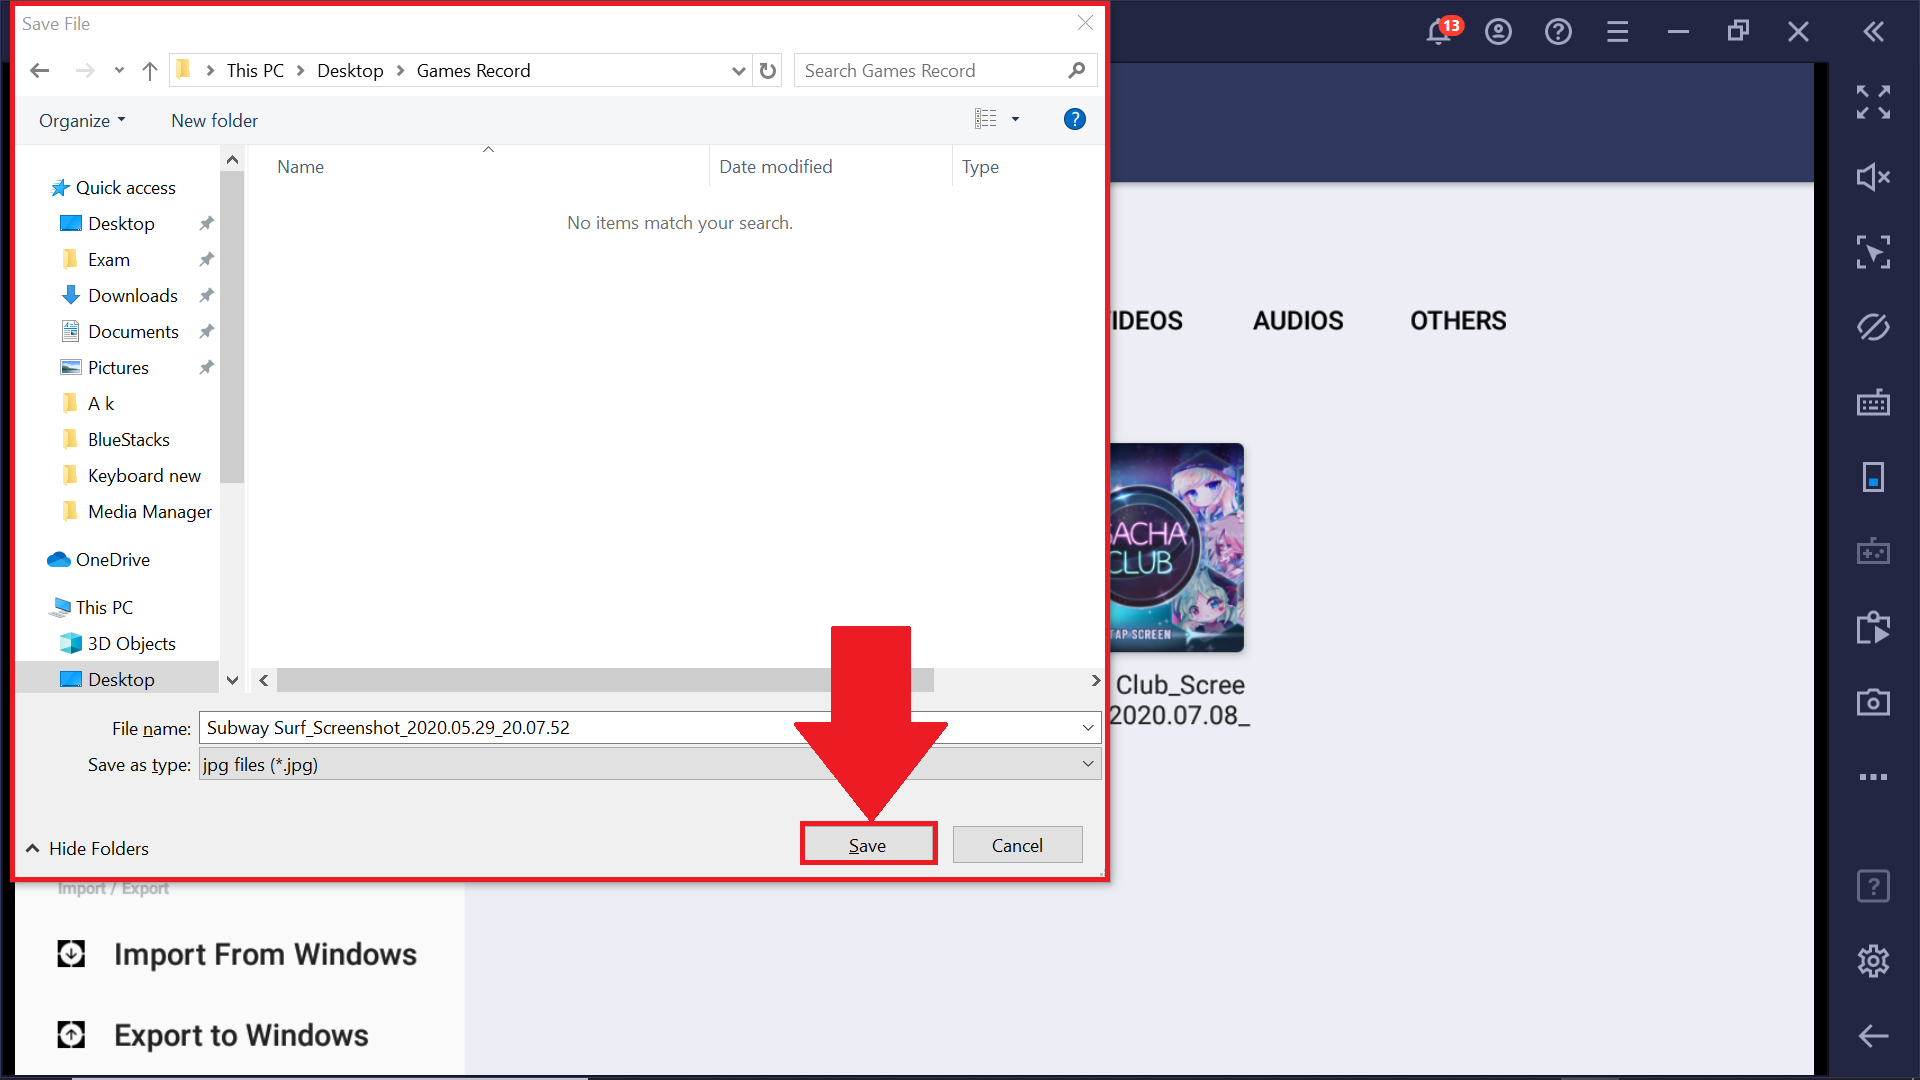Expand the File name dropdown

tap(1088, 728)
